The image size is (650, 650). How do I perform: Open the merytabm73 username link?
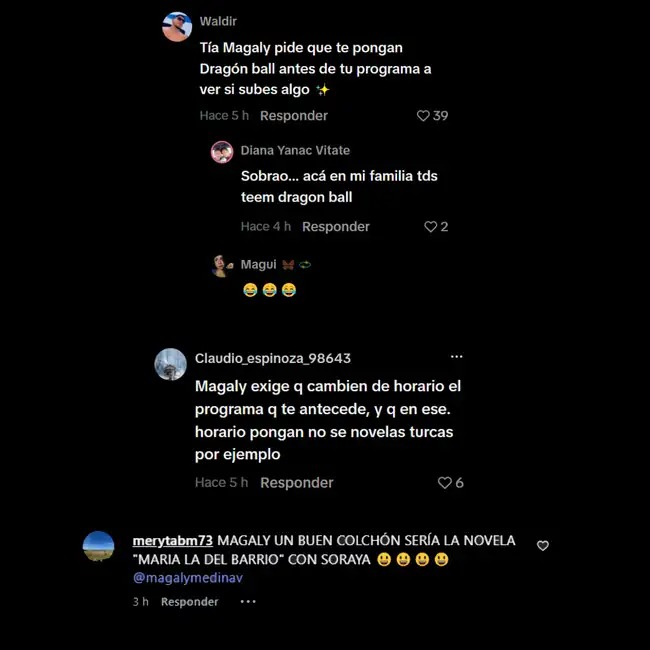172,541
